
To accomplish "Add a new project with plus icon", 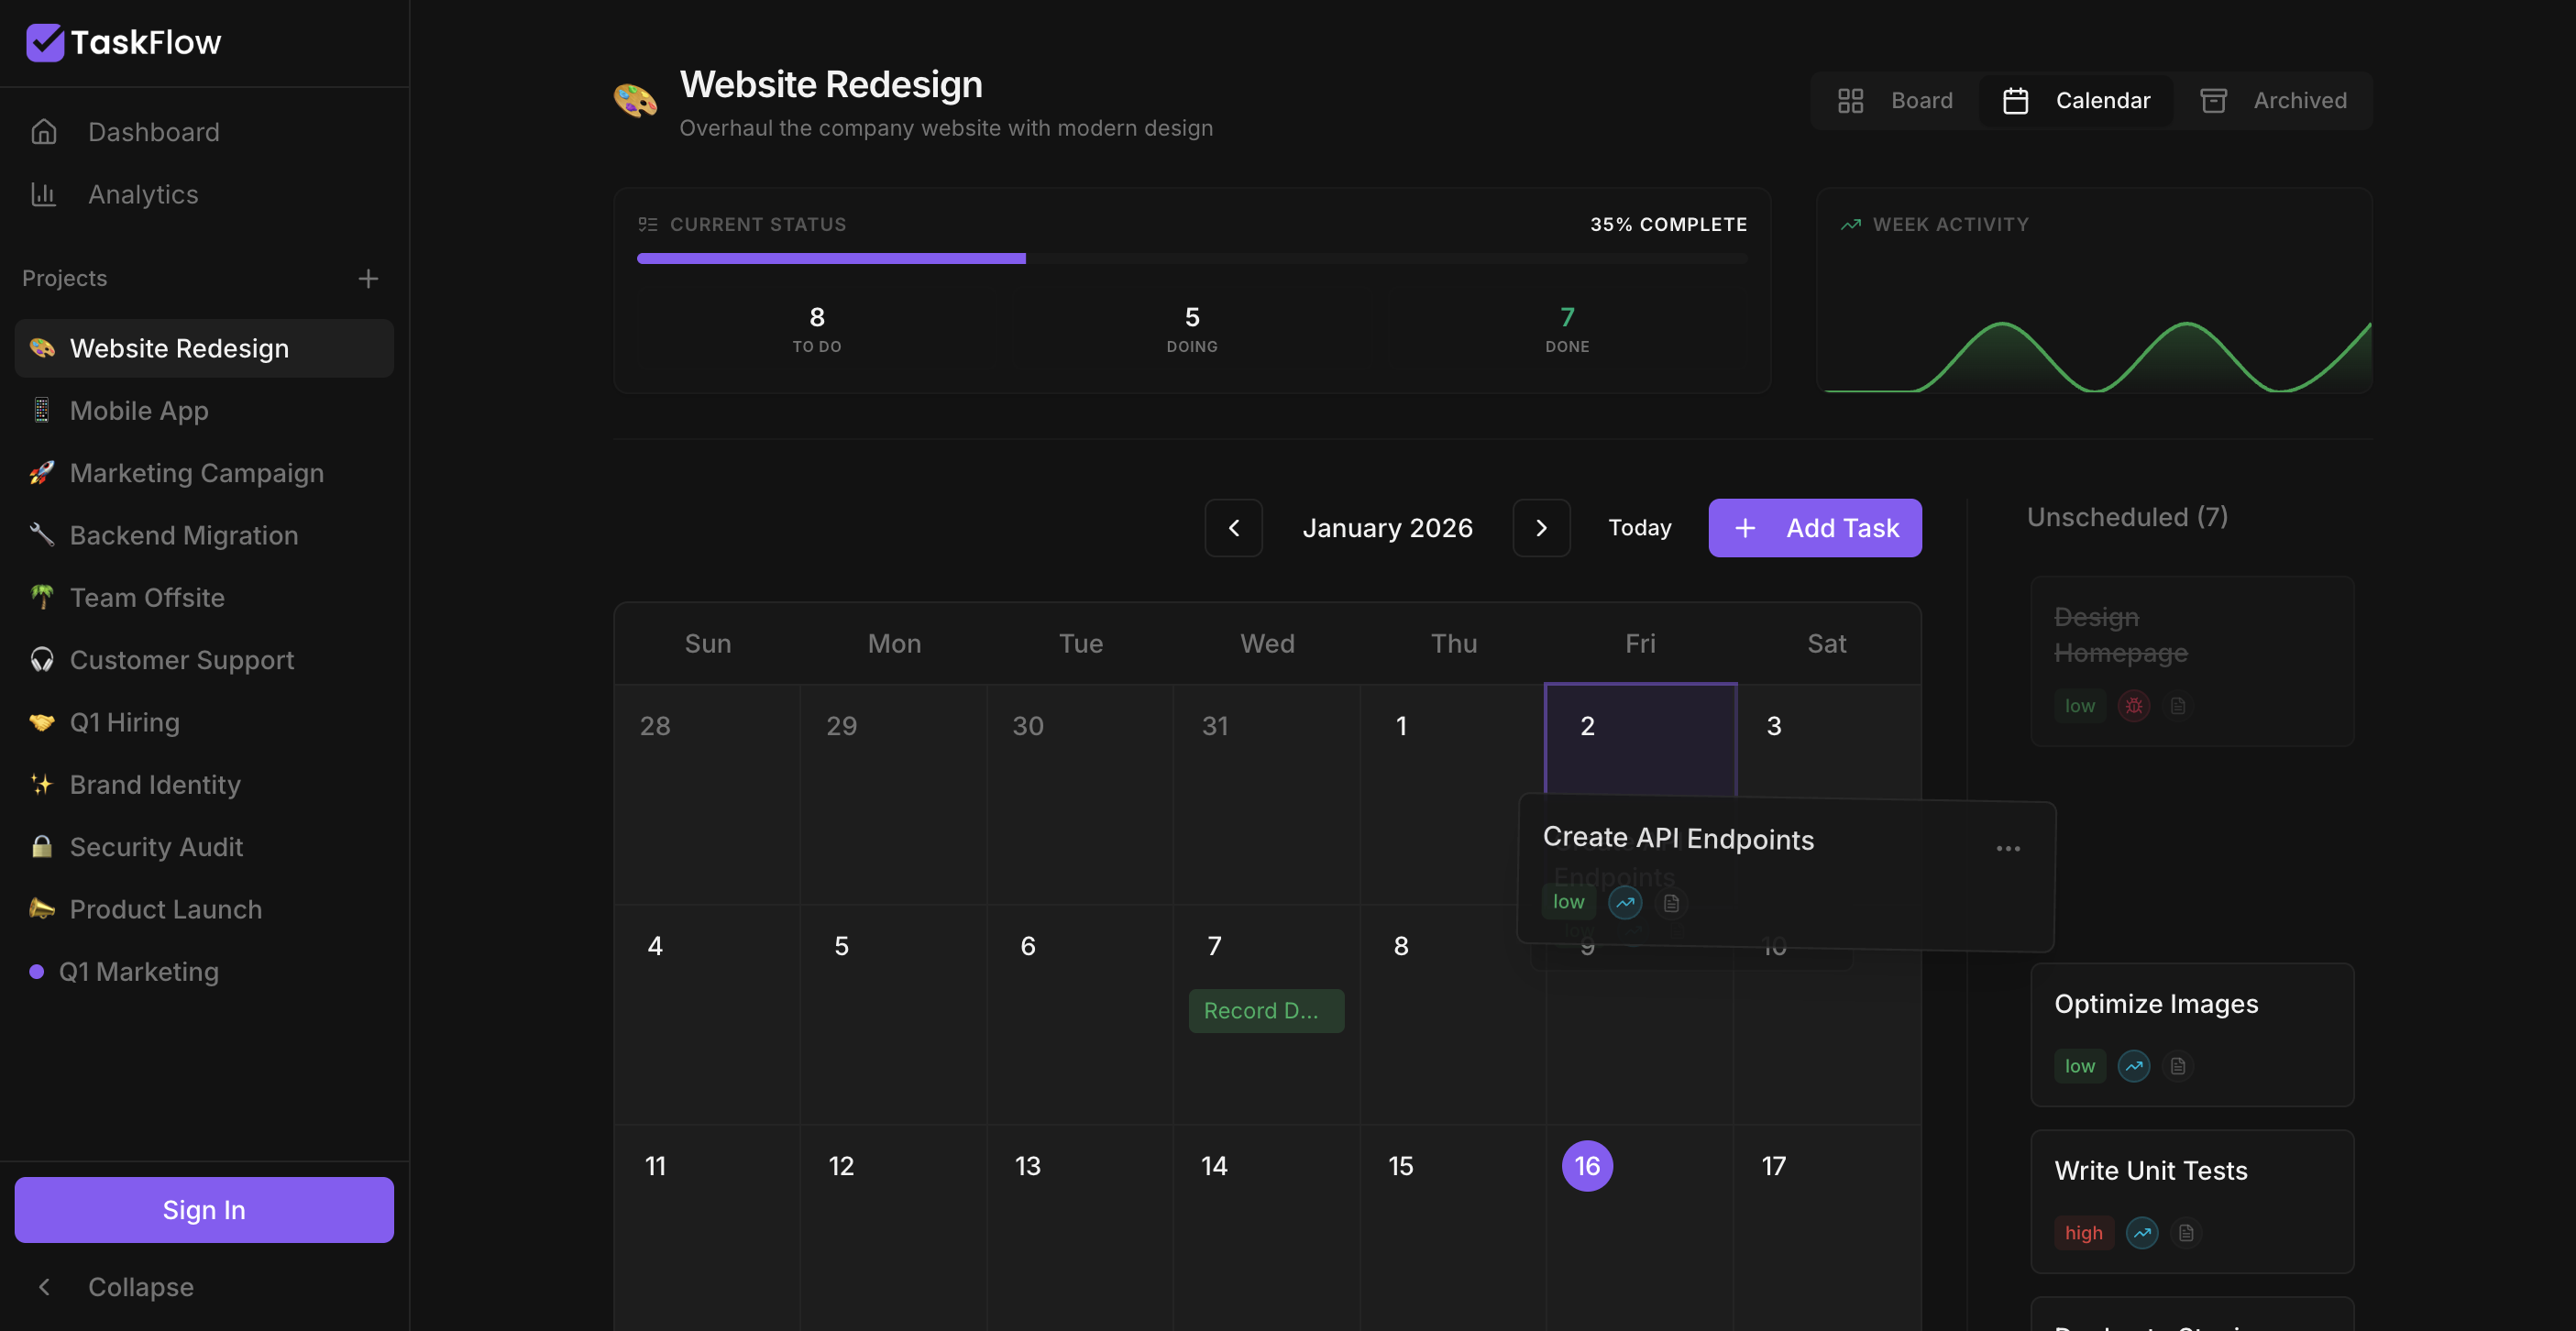I will point(368,278).
